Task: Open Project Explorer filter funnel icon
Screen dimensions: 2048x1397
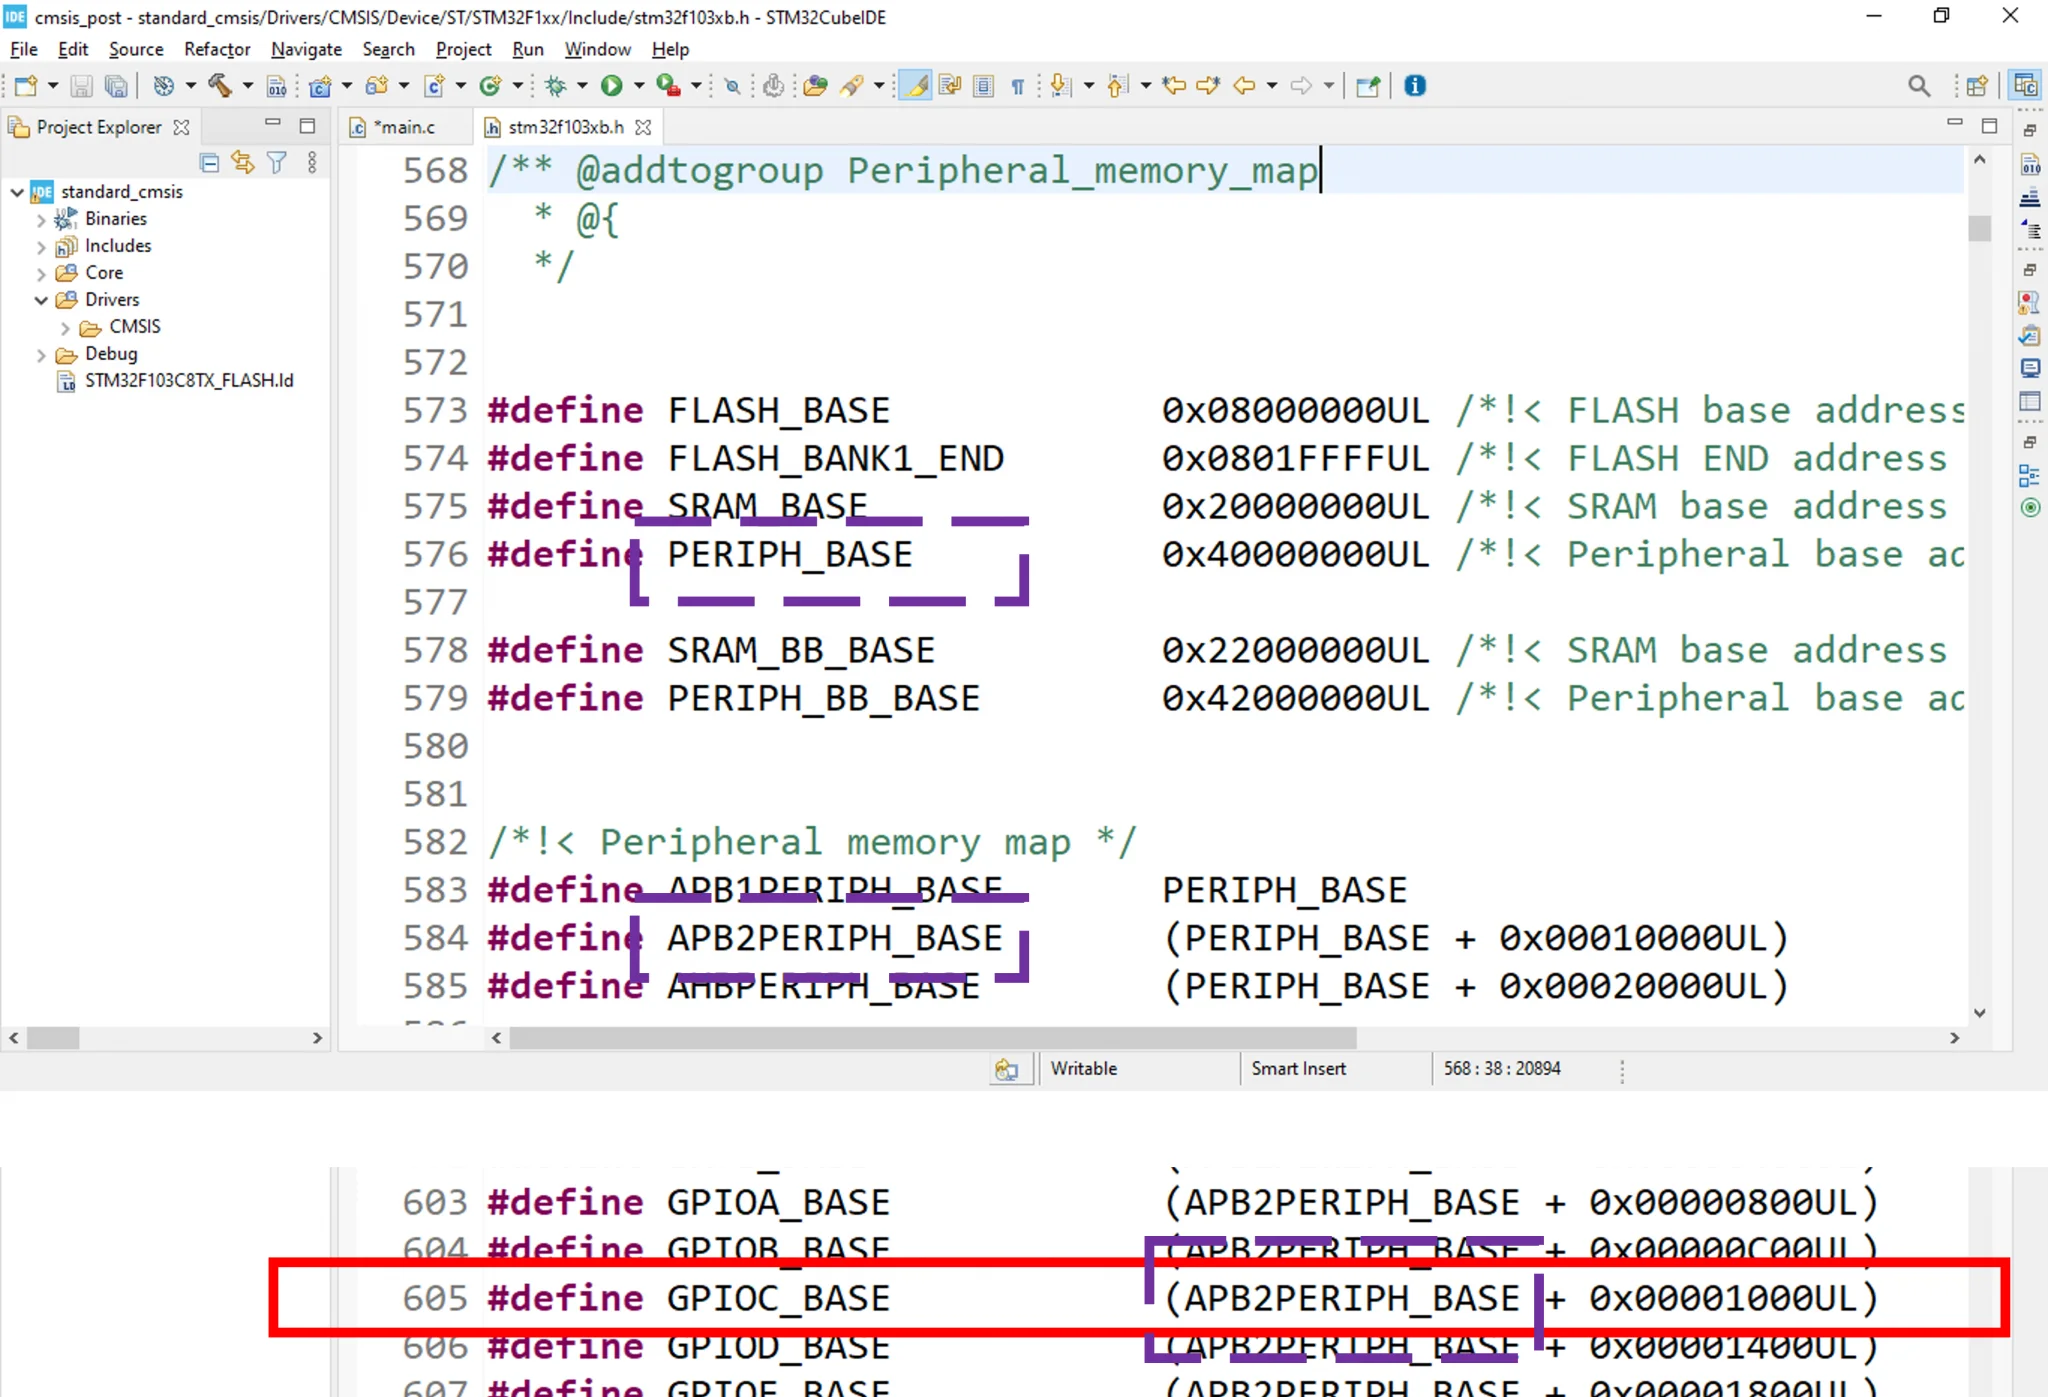Action: pyautogui.click(x=277, y=162)
